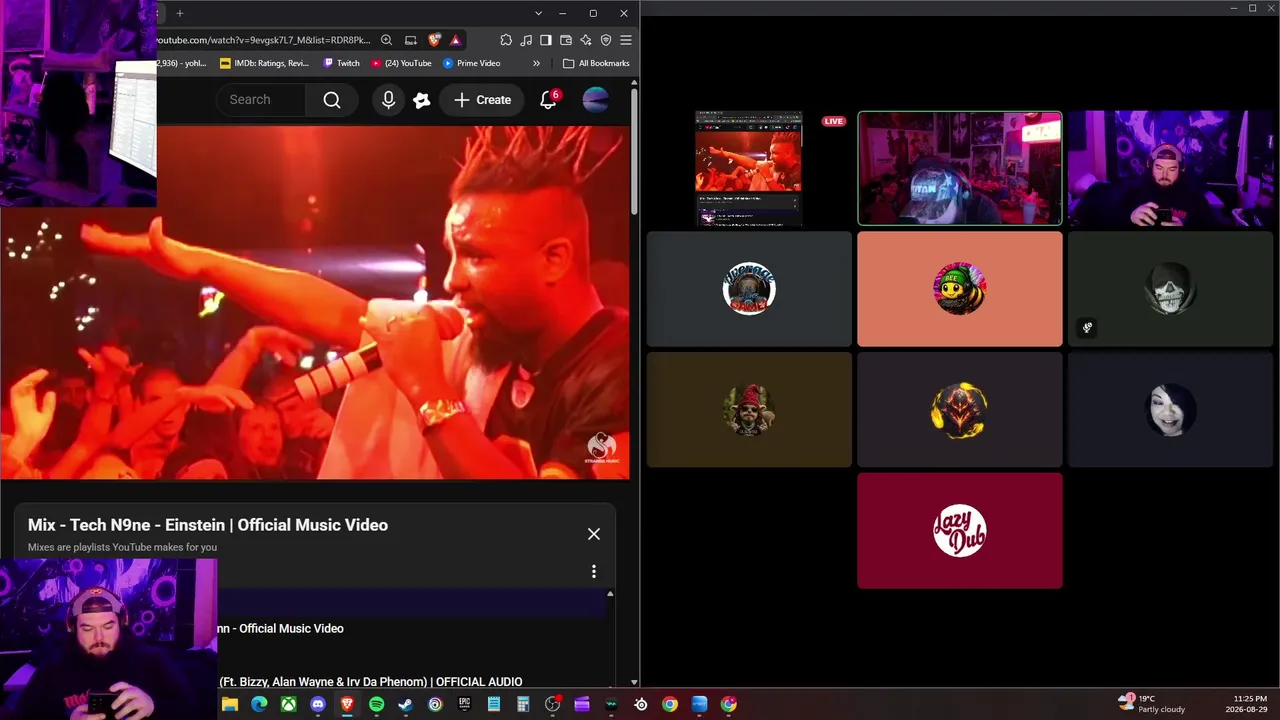Select the Lazy Dub avatar tile
The image size is (1280, 720).
tap(960, 531)
